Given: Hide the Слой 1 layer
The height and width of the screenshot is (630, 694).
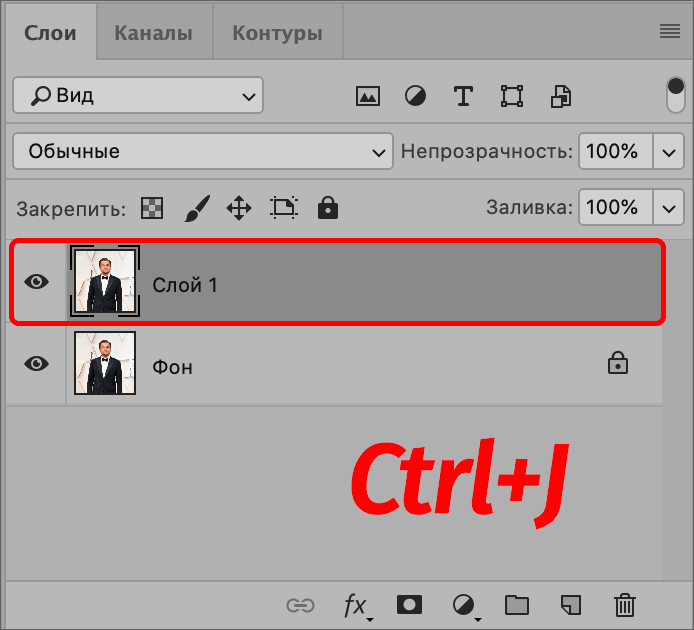Looking at the screenshot, I should [36, 282].
